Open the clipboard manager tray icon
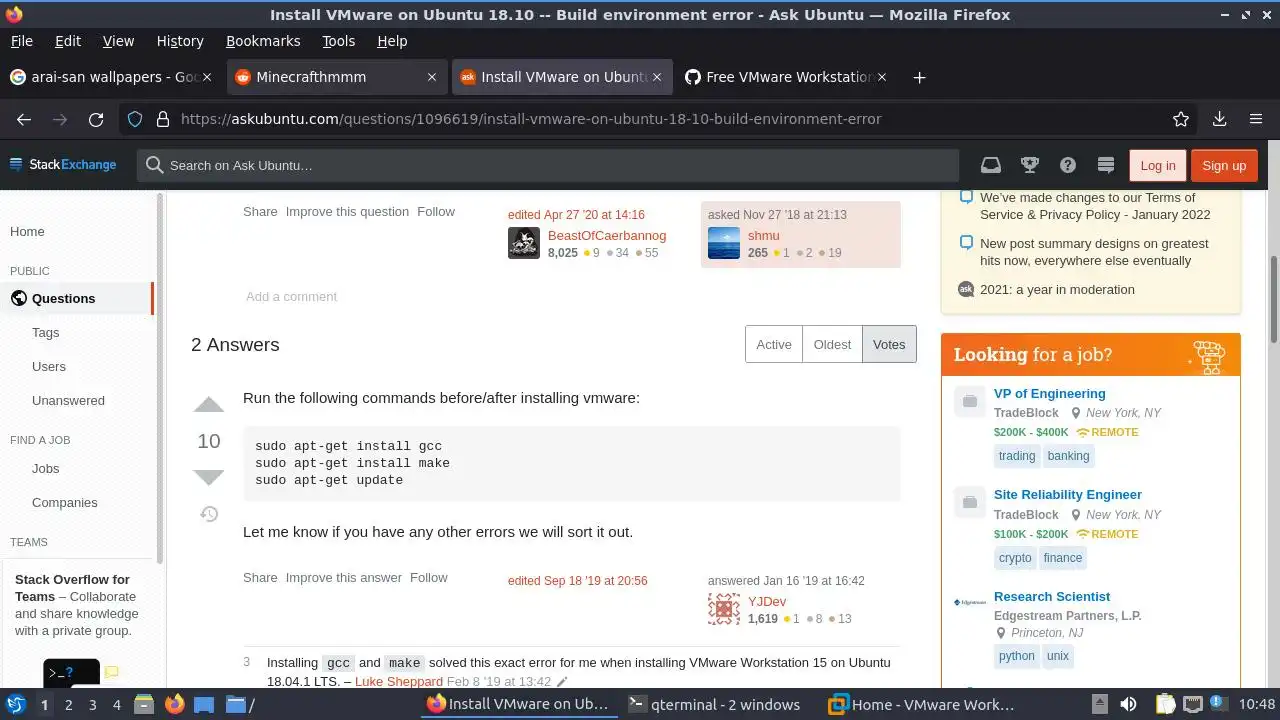The width and height of the screenshot is (1280, 720). (x=1166, y=704)
